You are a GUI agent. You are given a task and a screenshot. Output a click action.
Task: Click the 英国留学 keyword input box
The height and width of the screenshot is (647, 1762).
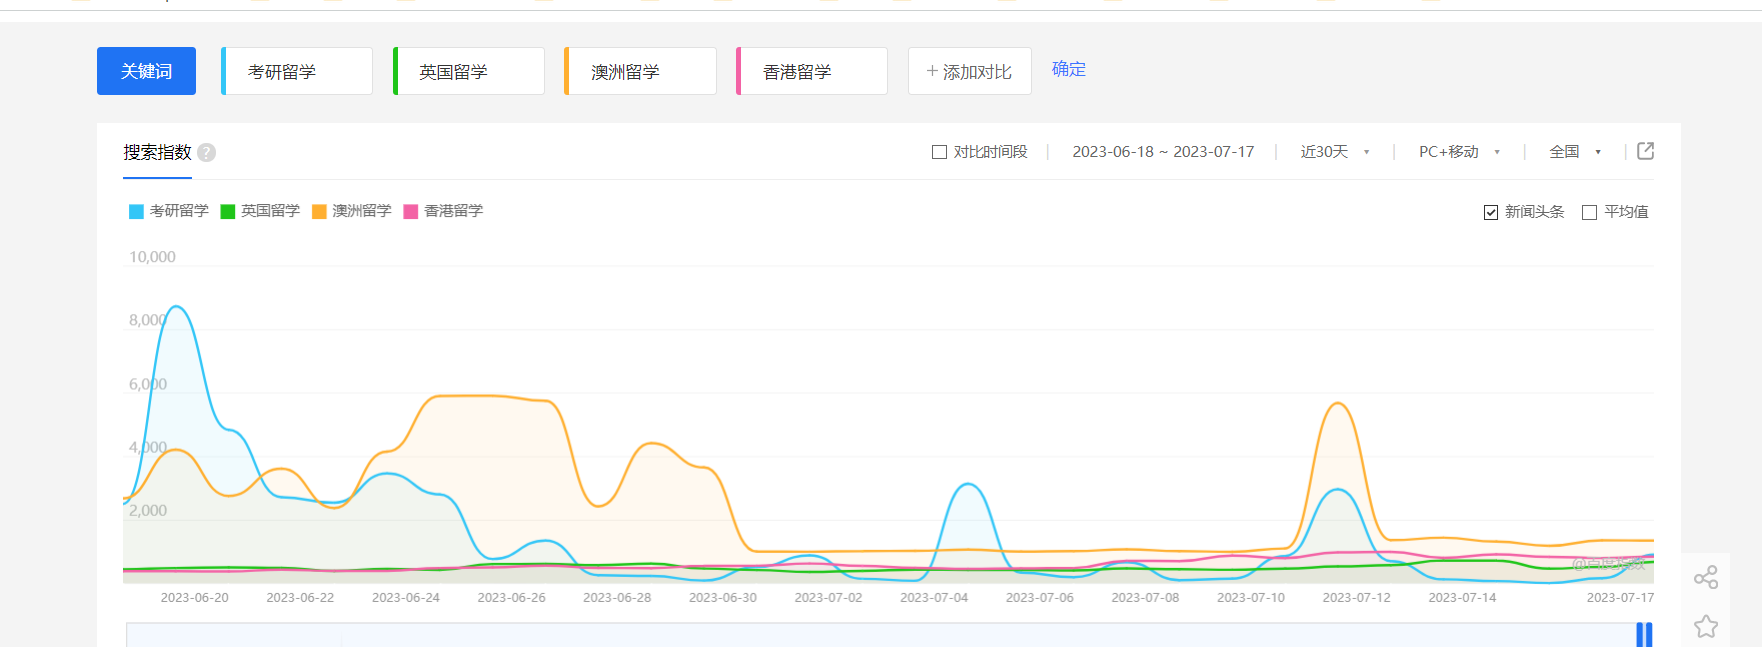point(470,71)
